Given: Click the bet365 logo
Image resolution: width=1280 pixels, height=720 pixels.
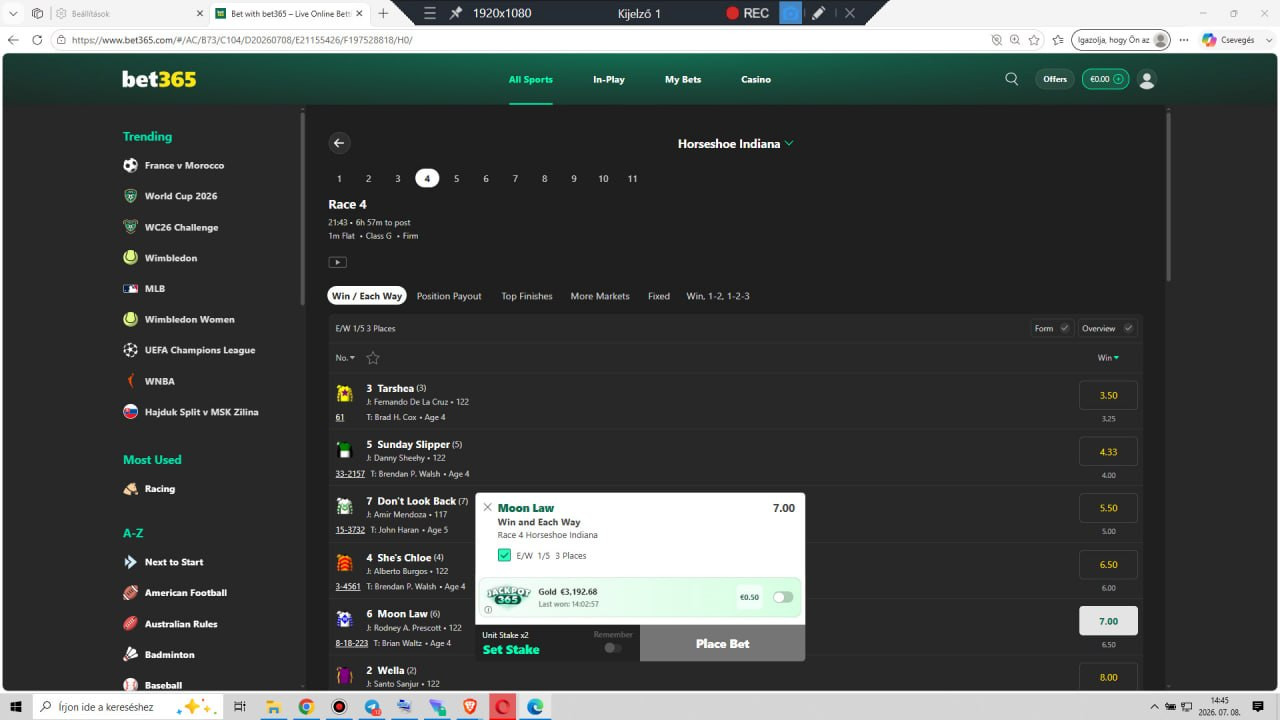Looking at the screenshot, I should point(159,79).
